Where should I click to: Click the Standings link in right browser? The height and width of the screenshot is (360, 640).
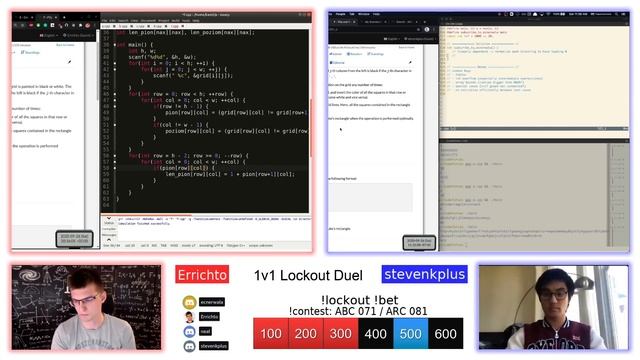(376, 54)
